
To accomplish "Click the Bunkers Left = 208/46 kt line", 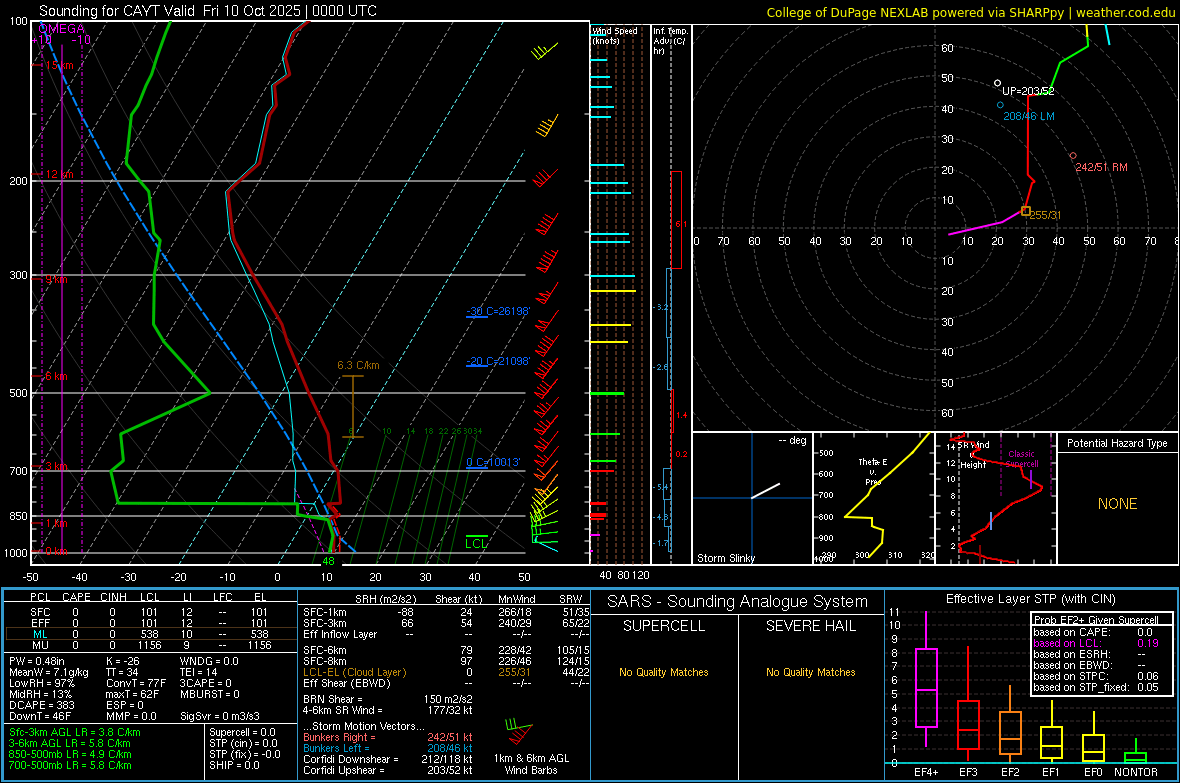I will 388,748.
